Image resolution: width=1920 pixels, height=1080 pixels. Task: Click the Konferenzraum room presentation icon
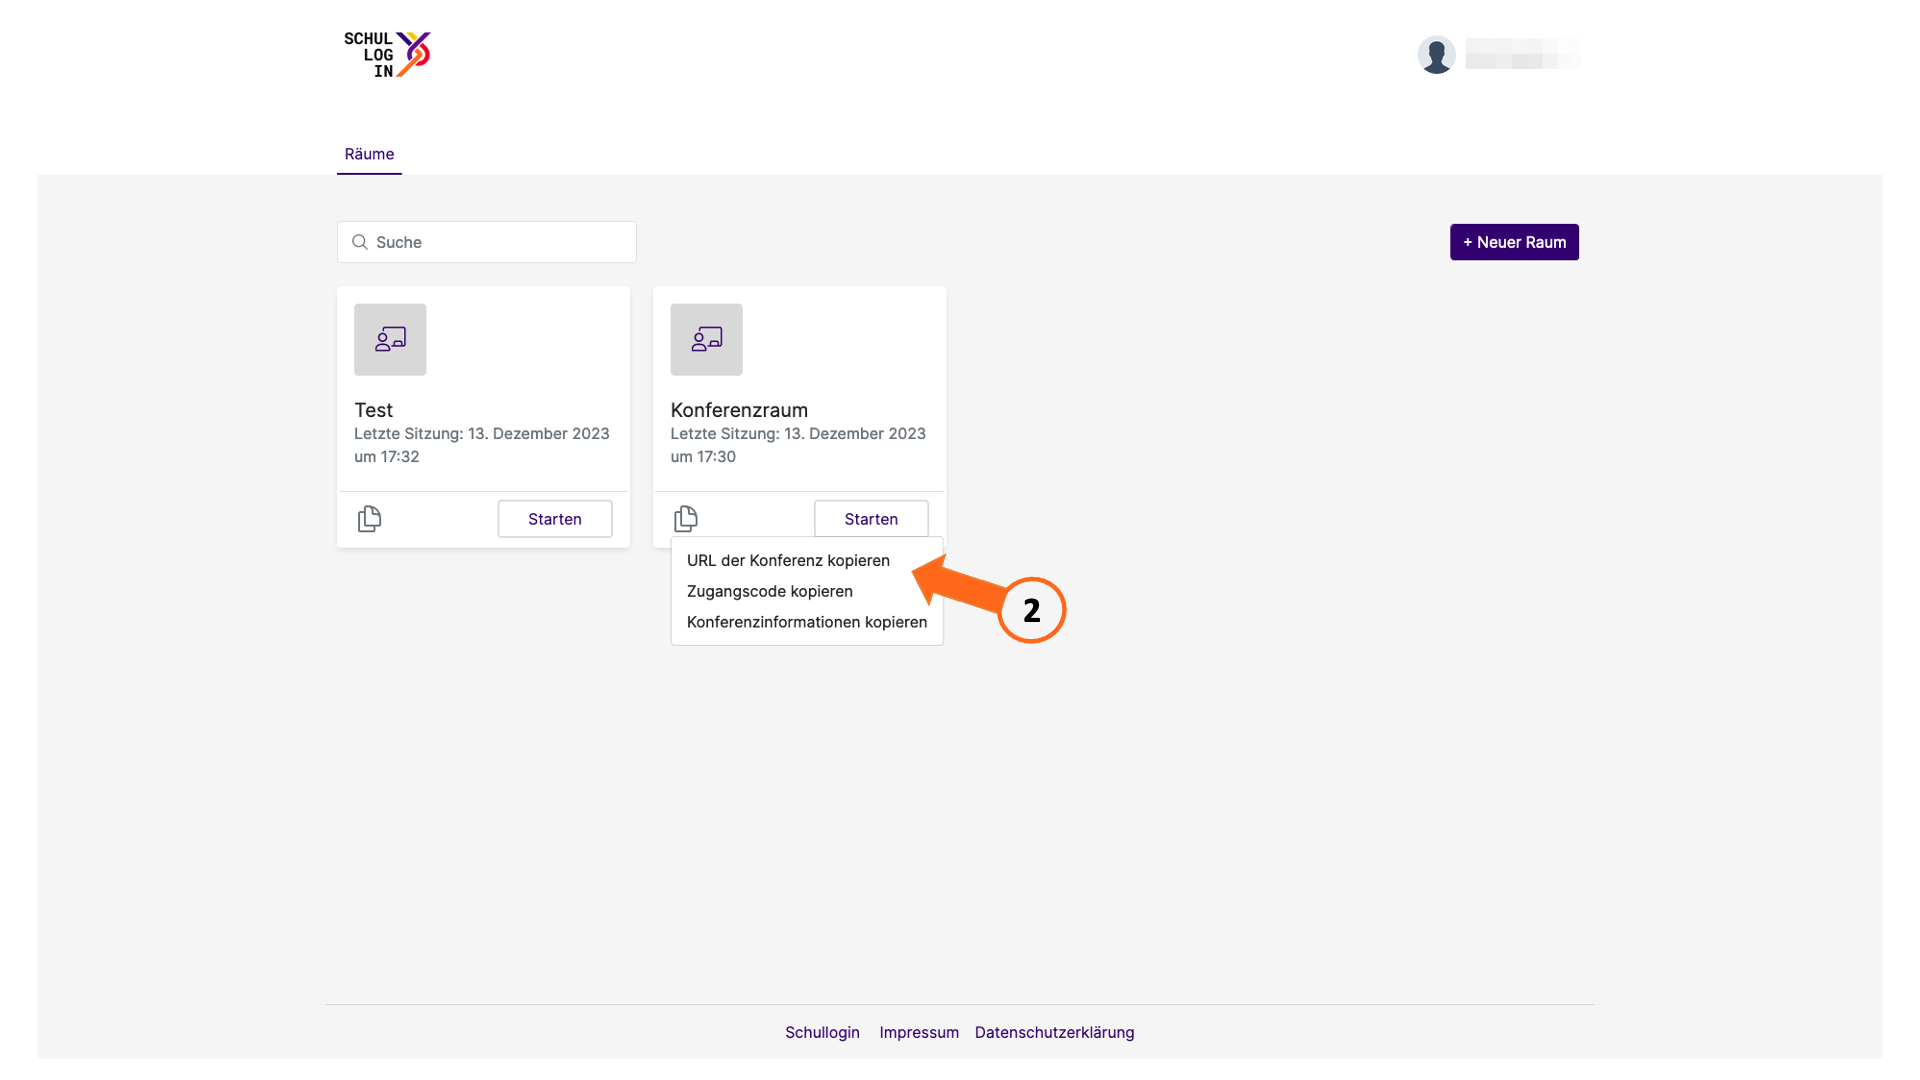coord(706,340)
